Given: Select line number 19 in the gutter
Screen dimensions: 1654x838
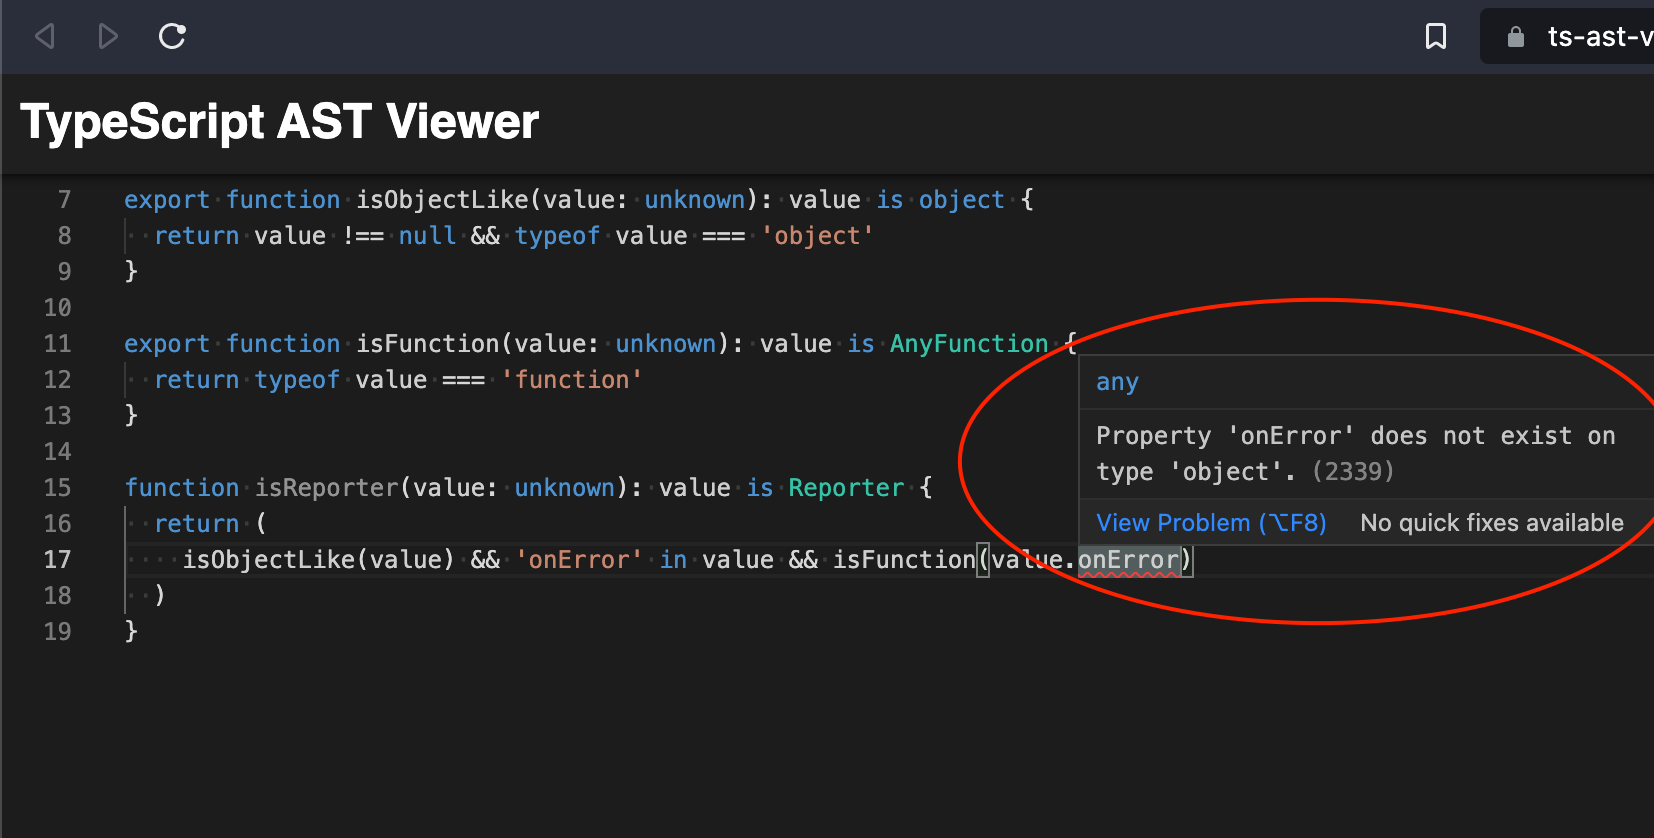Looking at the screenshot, I should pyautogui.click(x=58, y=632).
